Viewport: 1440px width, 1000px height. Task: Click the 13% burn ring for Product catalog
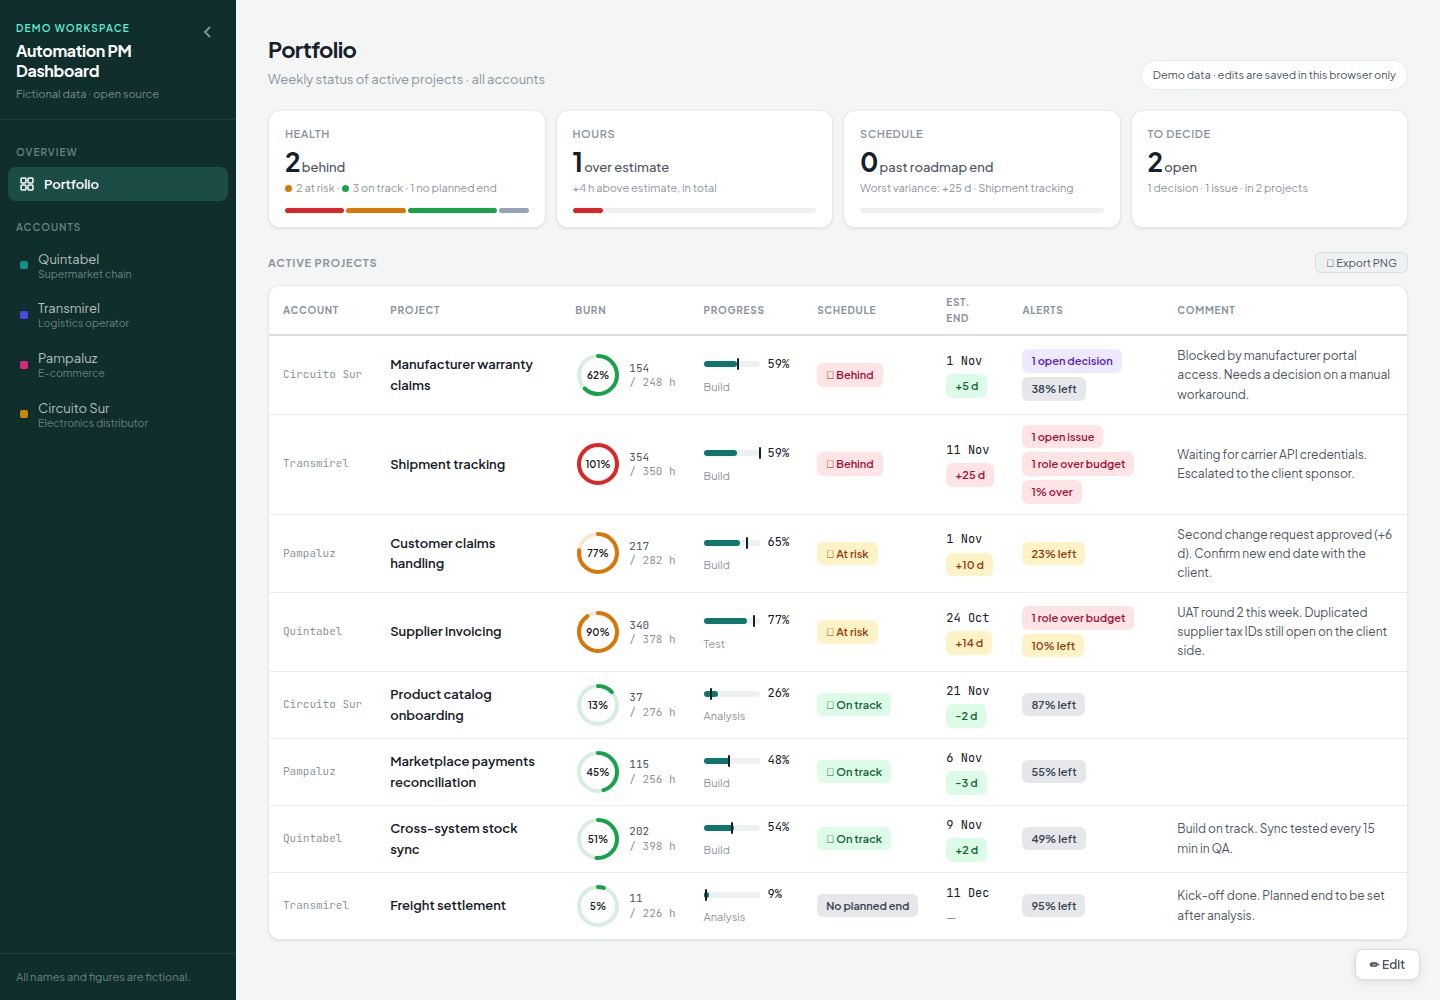coord(598,705)
